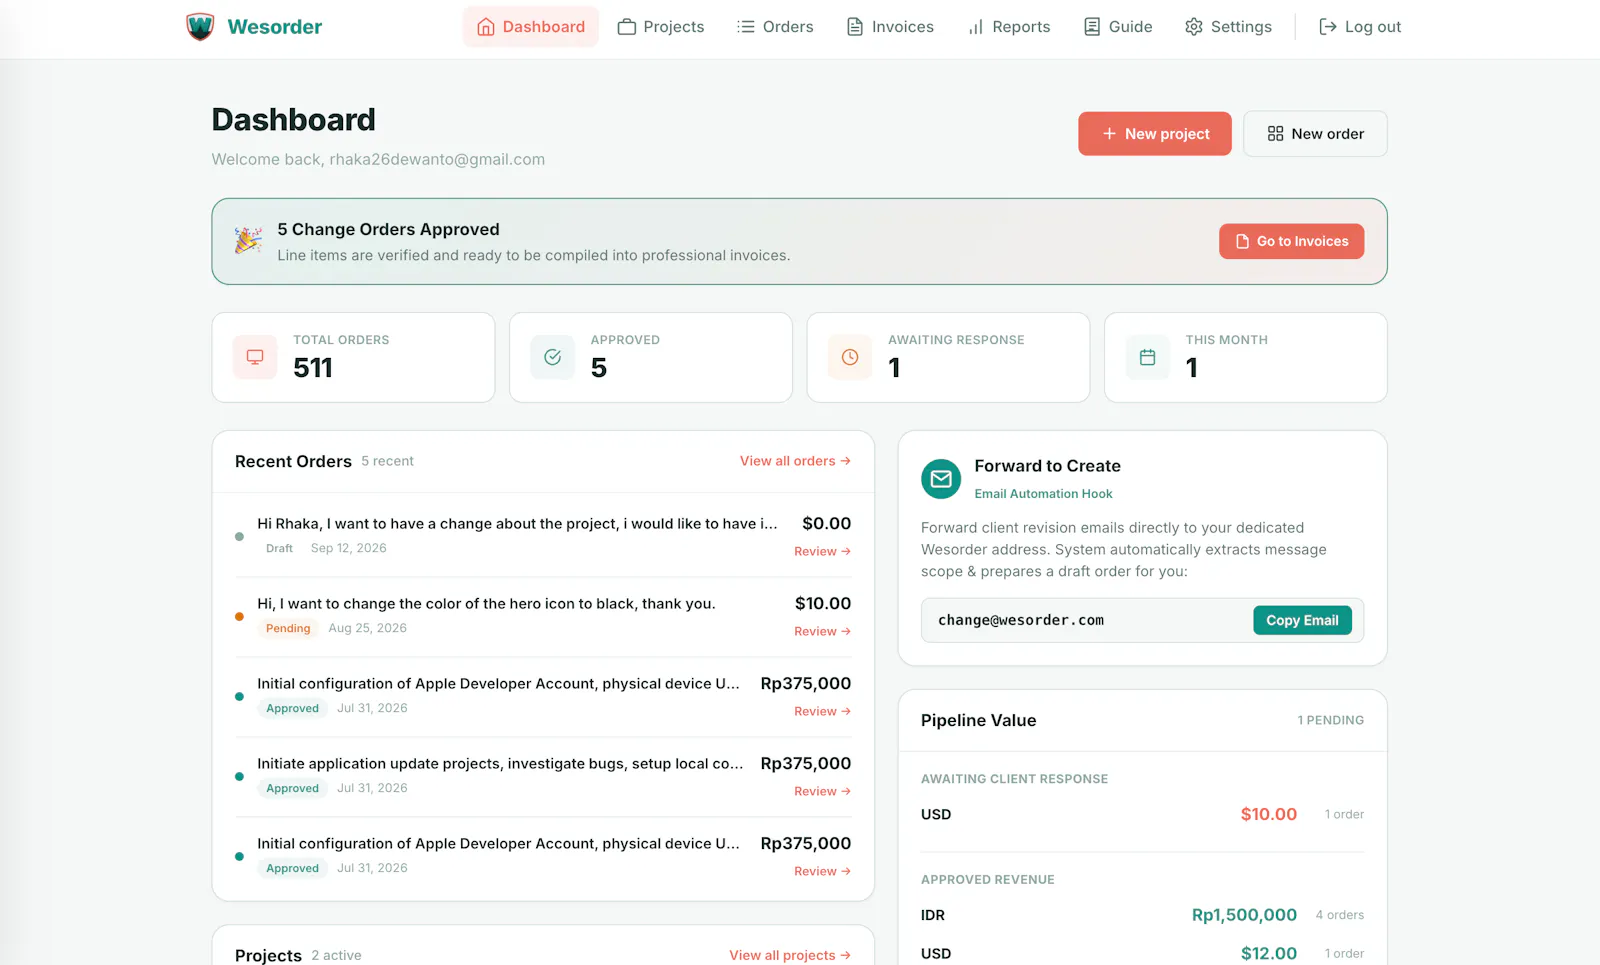Open View all projects link

790,955
